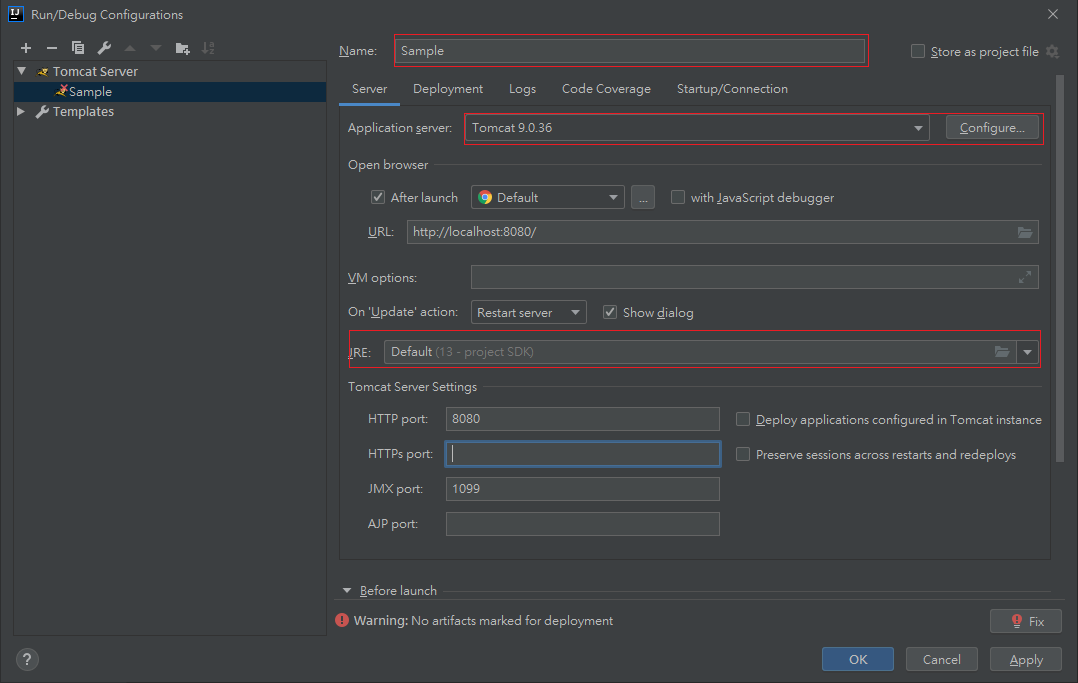
Task: Add a new configuration with plus icon
Action: (26, 47)
